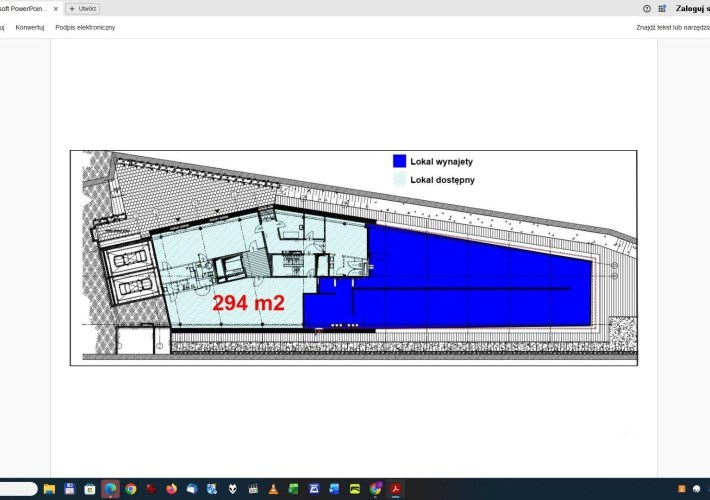The width and height of the screenshot is (710, 500).
Task: Open the apps grid icon
Action: point(662,8)
